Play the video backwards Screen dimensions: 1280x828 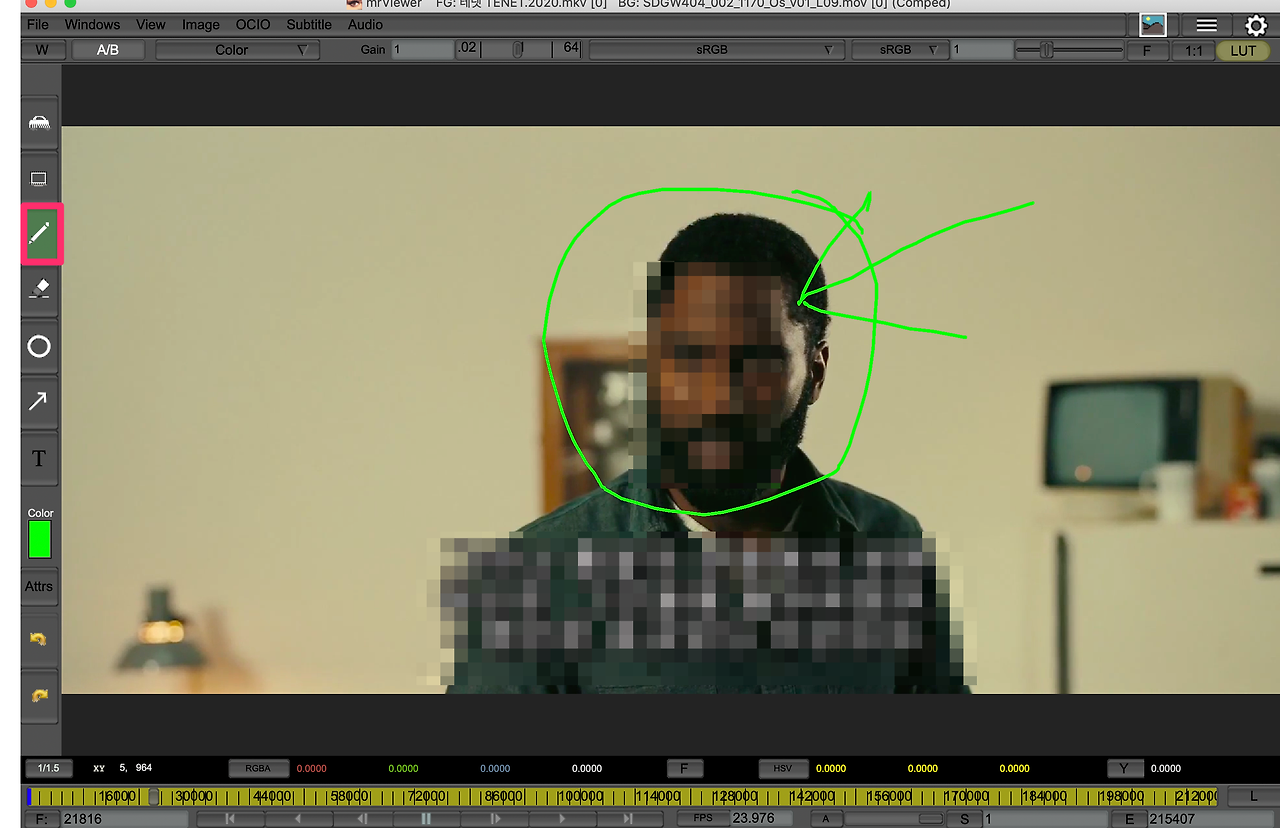(296, 819)
